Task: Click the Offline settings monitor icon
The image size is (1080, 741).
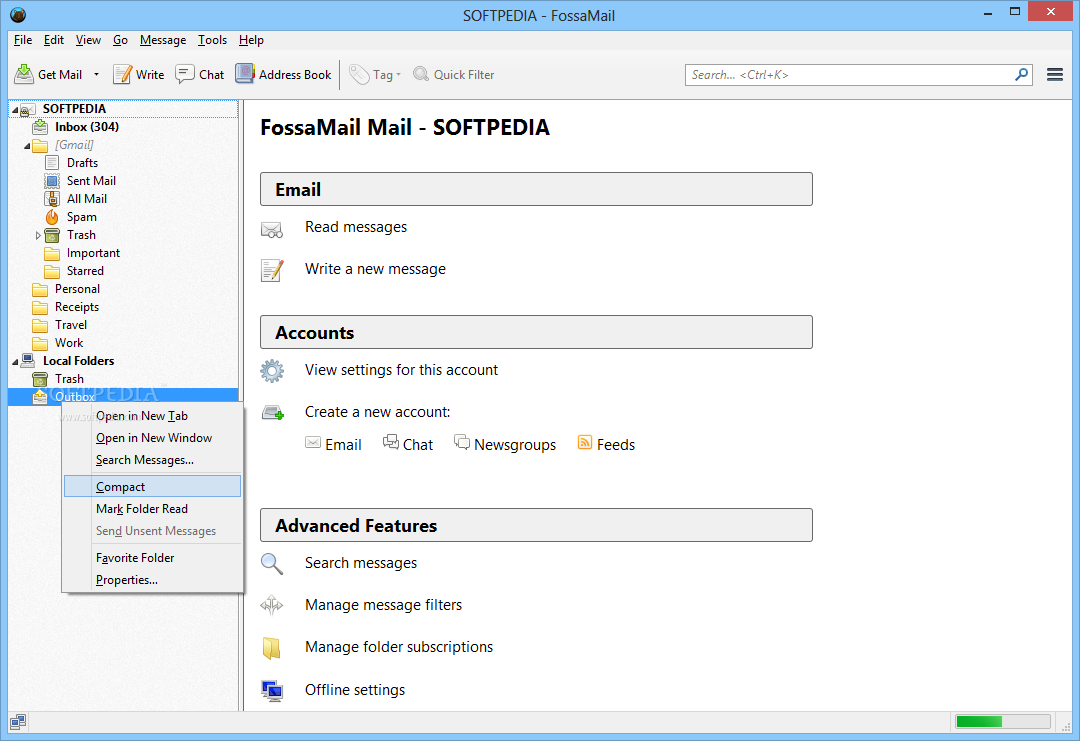Action: 272,690
